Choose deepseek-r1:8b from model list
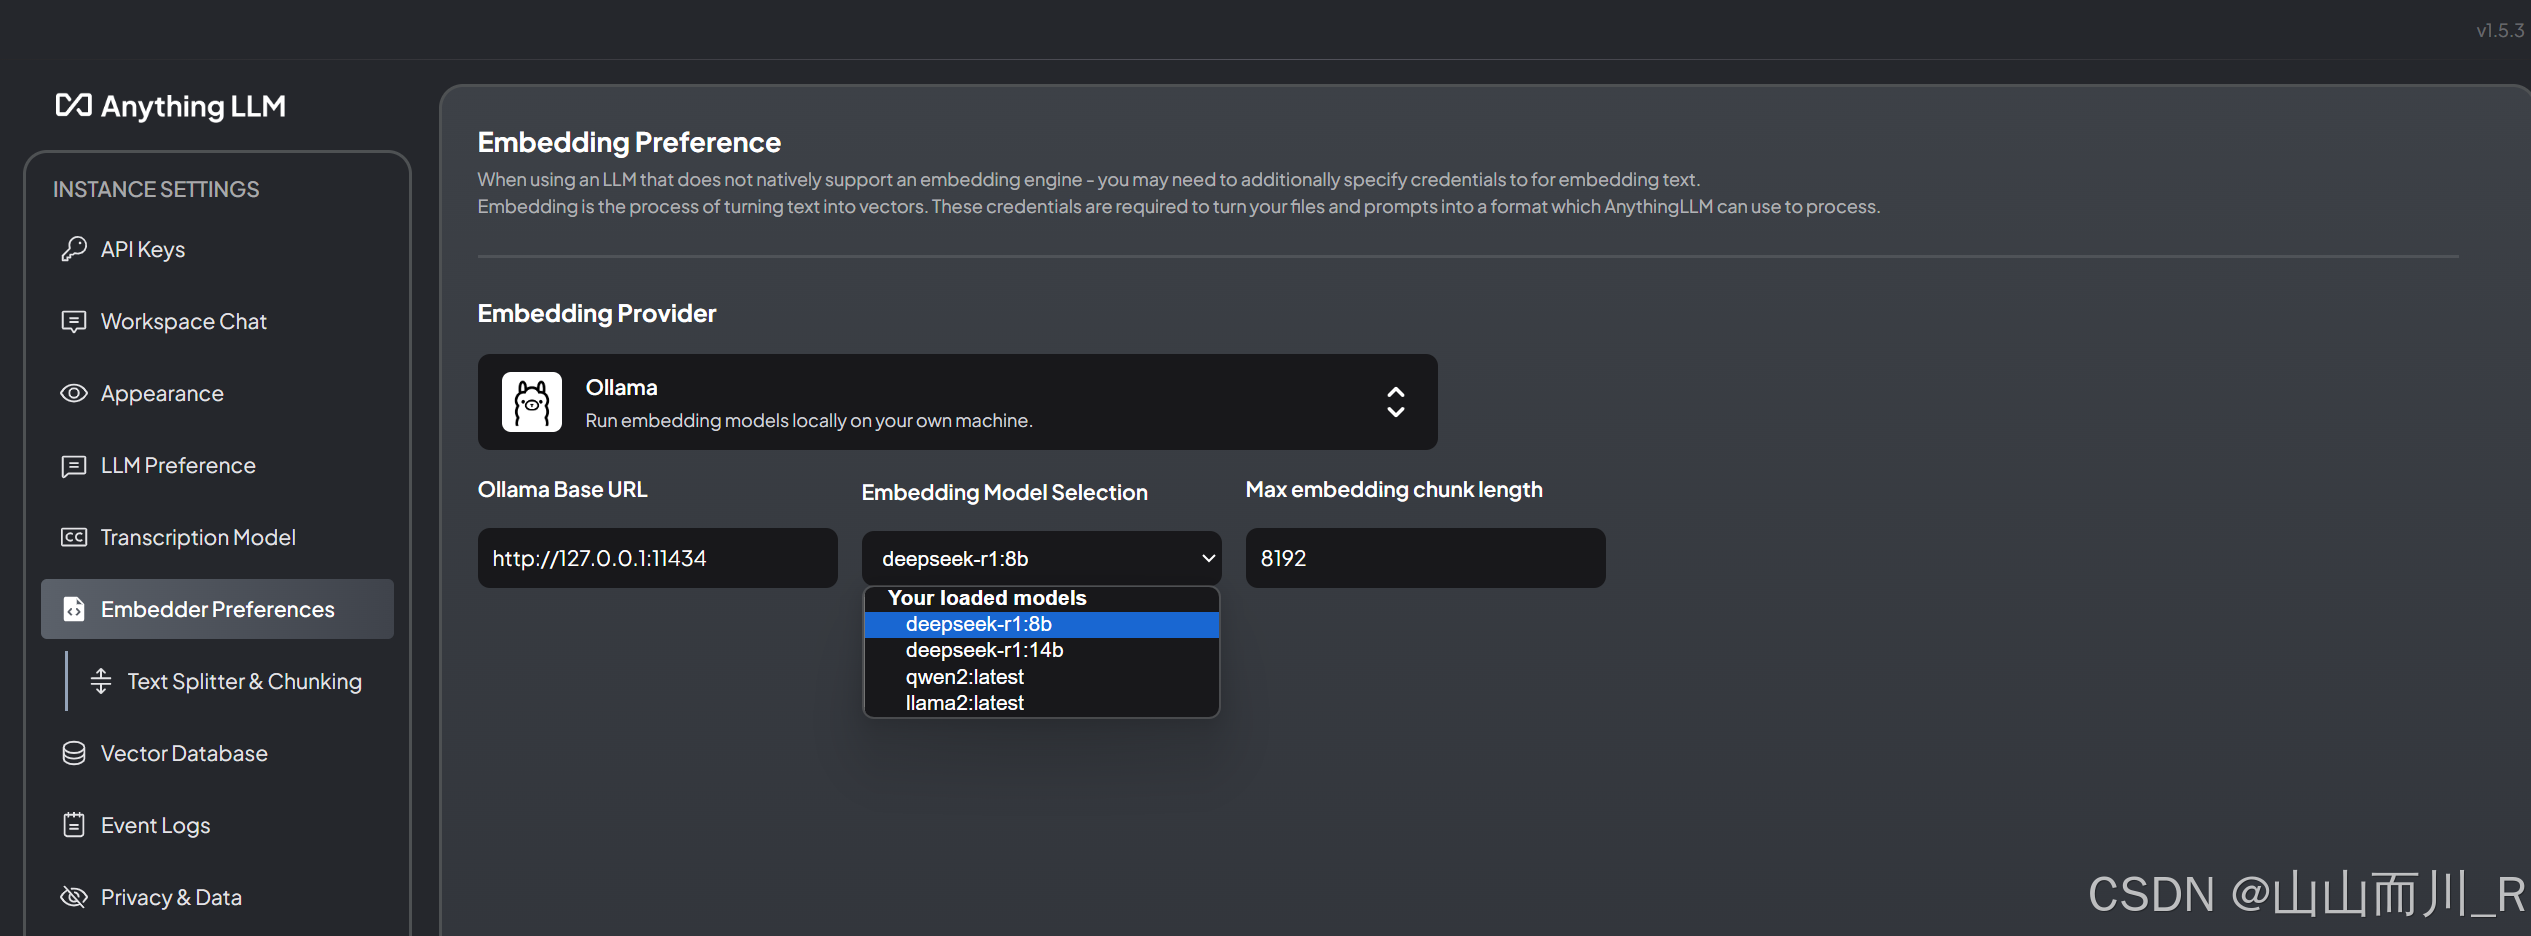 pyautogui.click(x=1042, y=624)
